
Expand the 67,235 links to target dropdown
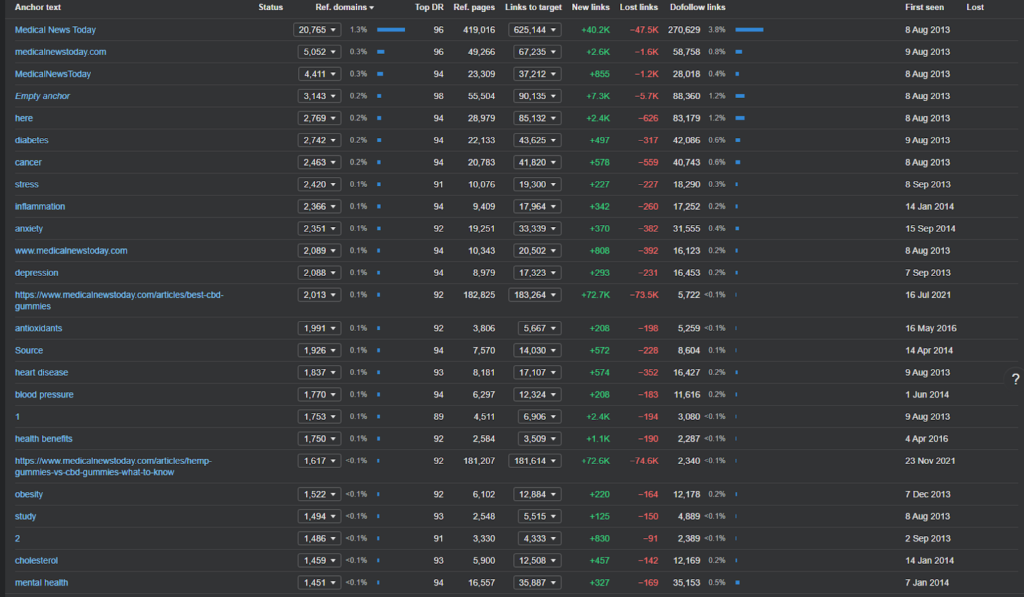[537, 52]
